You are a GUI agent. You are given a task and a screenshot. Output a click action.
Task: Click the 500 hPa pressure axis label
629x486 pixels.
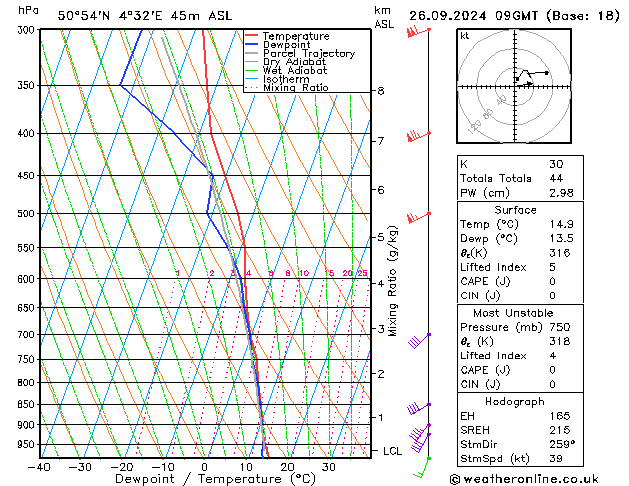coord(28,214)
